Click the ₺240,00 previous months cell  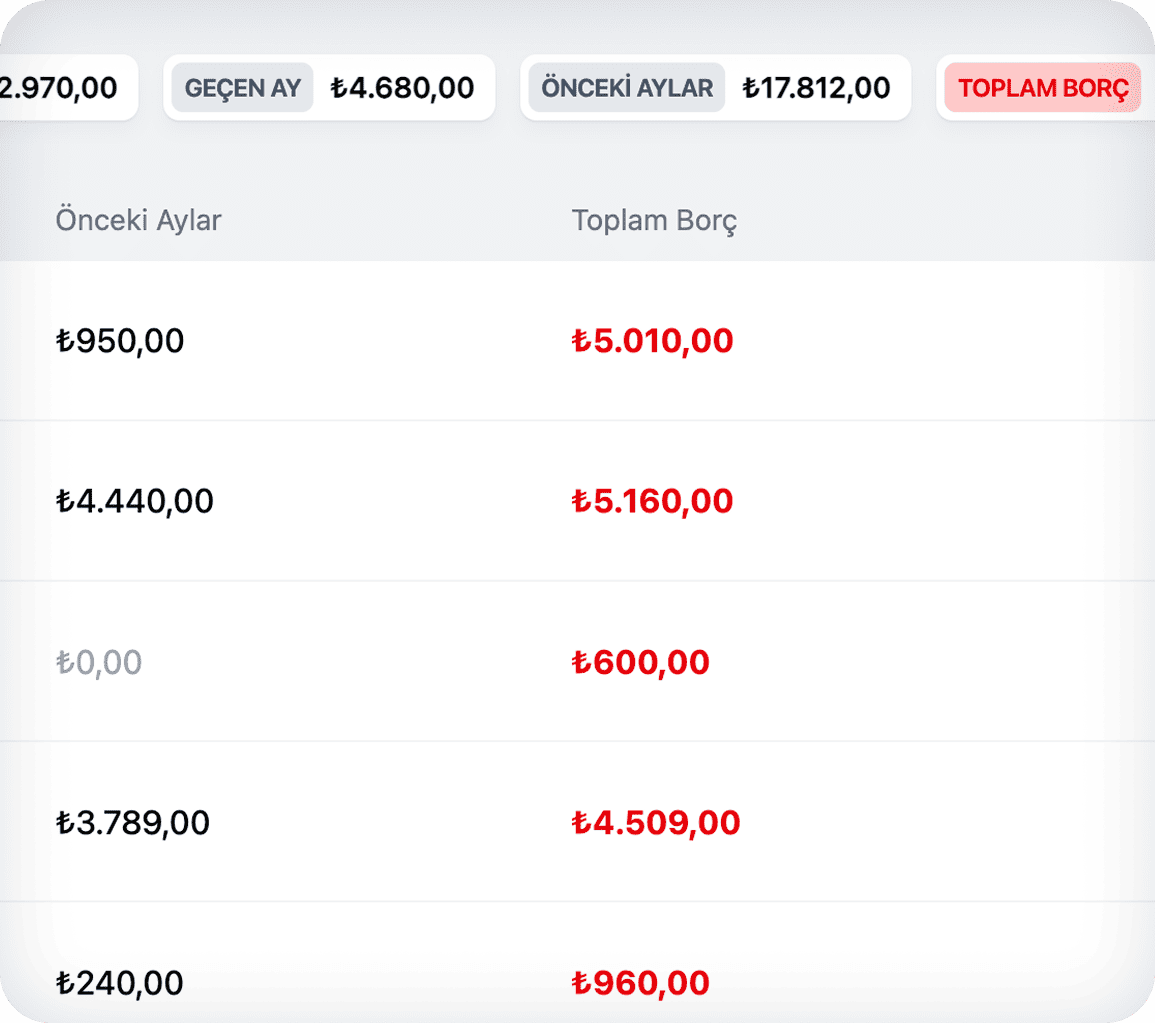click(120, 983)
